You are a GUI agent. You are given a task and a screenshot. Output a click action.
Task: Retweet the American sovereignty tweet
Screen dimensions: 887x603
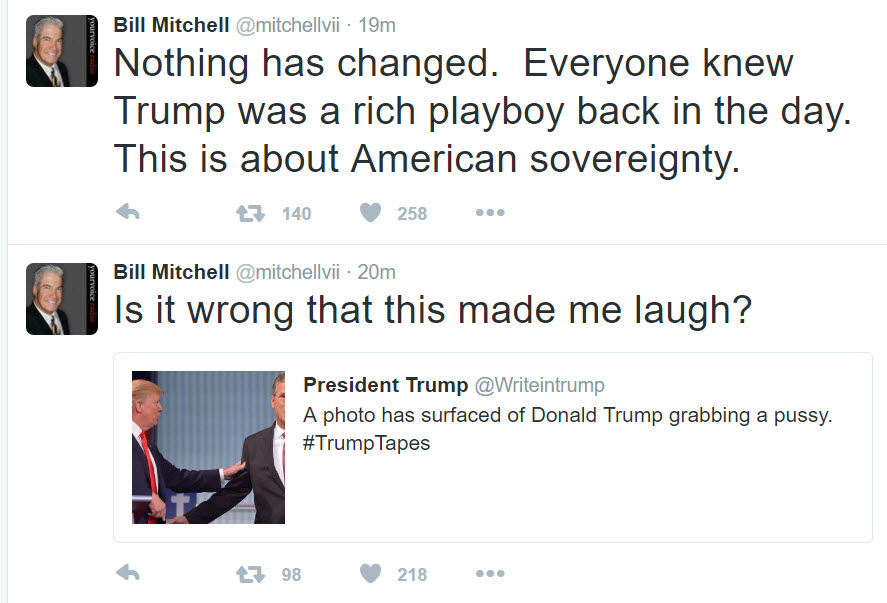(x=249, y=213)
